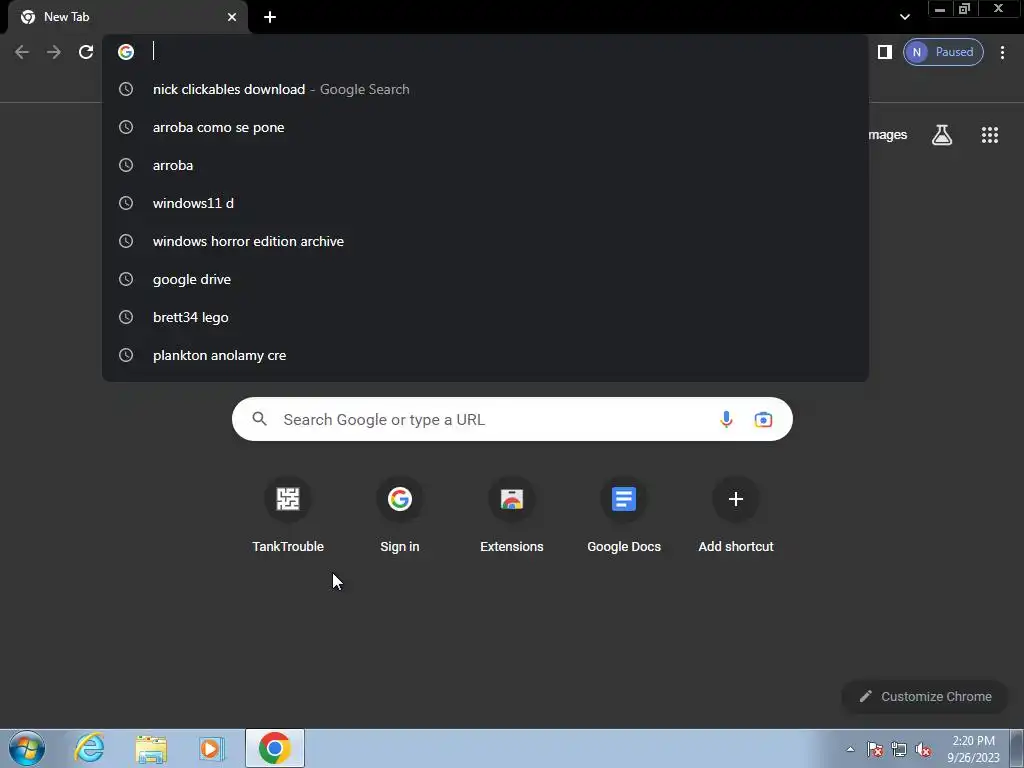Focus the 'Search Google or type a URL' box
This screenshot has height=768, width=1024.
tap(512, 419)
